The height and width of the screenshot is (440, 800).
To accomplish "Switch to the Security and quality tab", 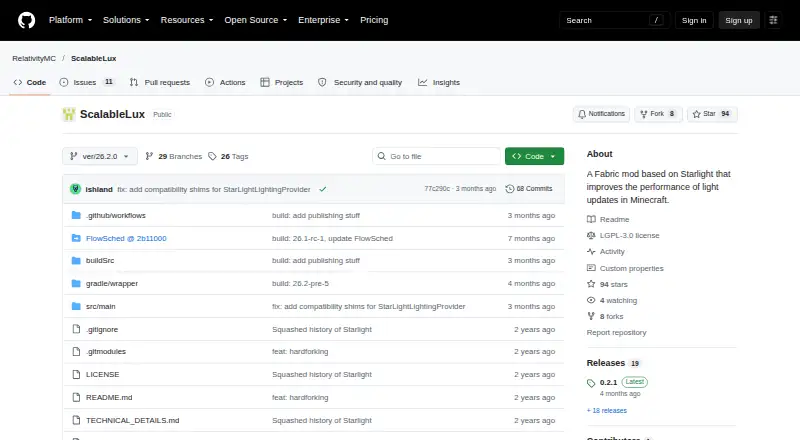I will coord(360,82).
